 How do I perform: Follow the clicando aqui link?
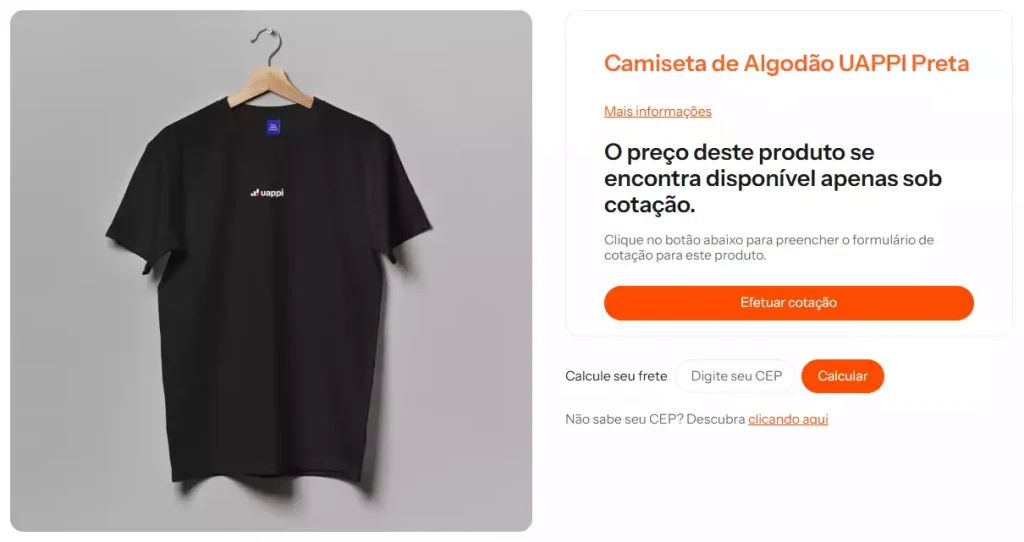pos(788,419)
